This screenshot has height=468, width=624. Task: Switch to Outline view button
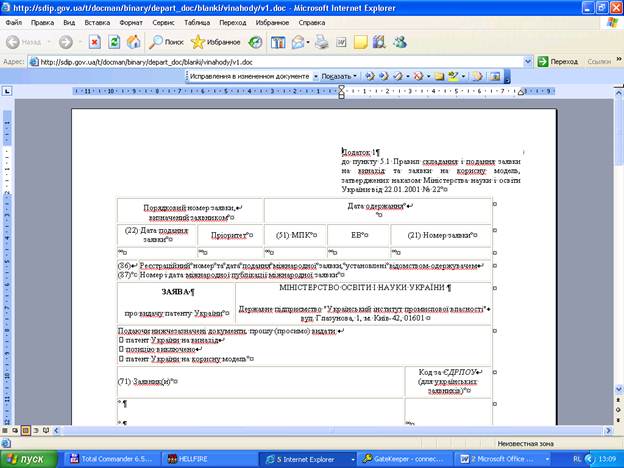36,430
